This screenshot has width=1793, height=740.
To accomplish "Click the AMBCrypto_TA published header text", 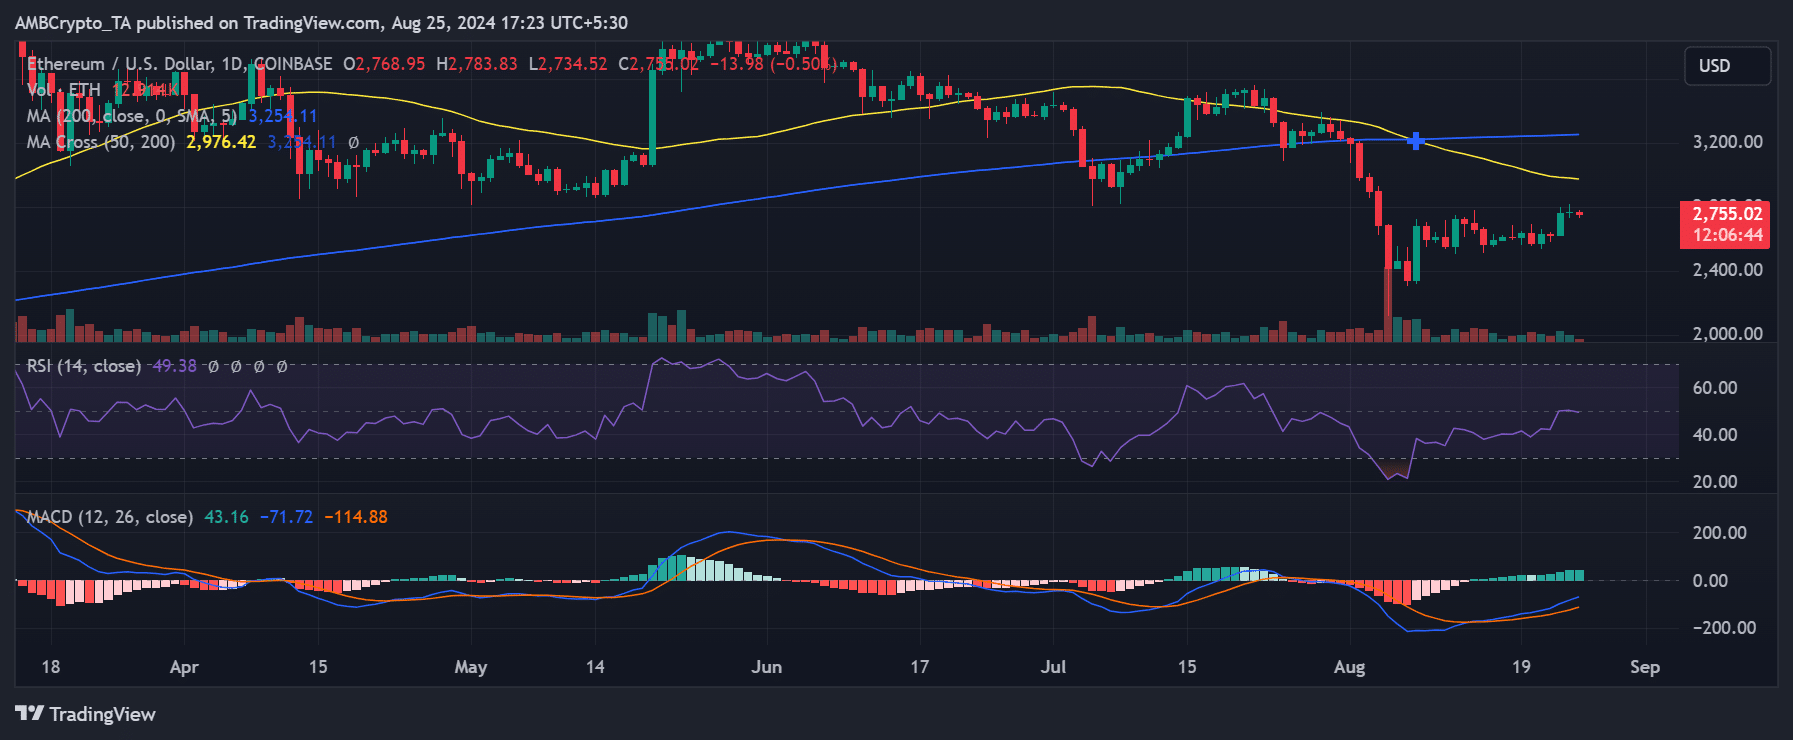I will 321,22.
